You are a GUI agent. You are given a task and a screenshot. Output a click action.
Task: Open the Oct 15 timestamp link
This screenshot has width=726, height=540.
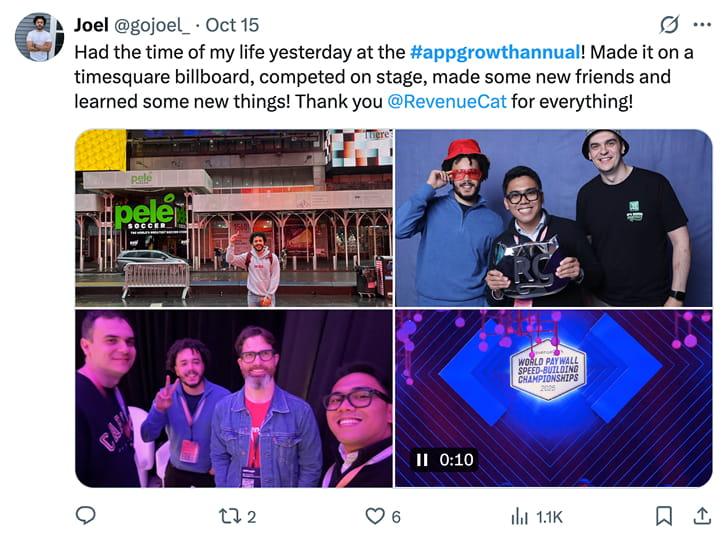(x=232, y=25)
